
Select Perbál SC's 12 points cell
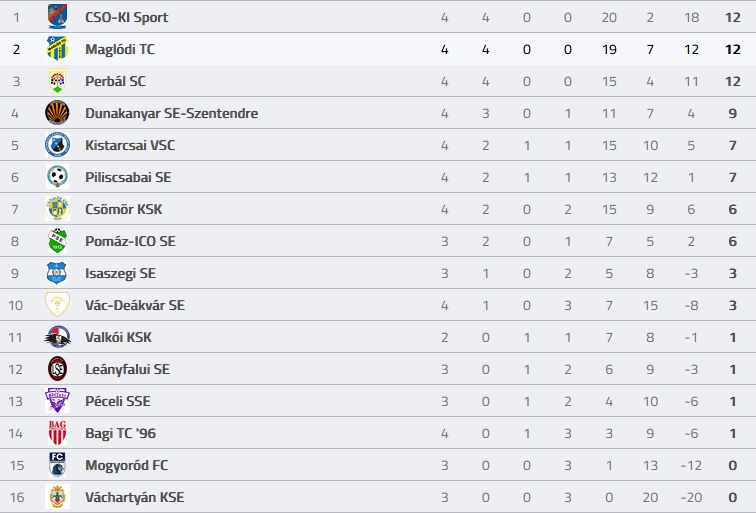pos(732,81)
